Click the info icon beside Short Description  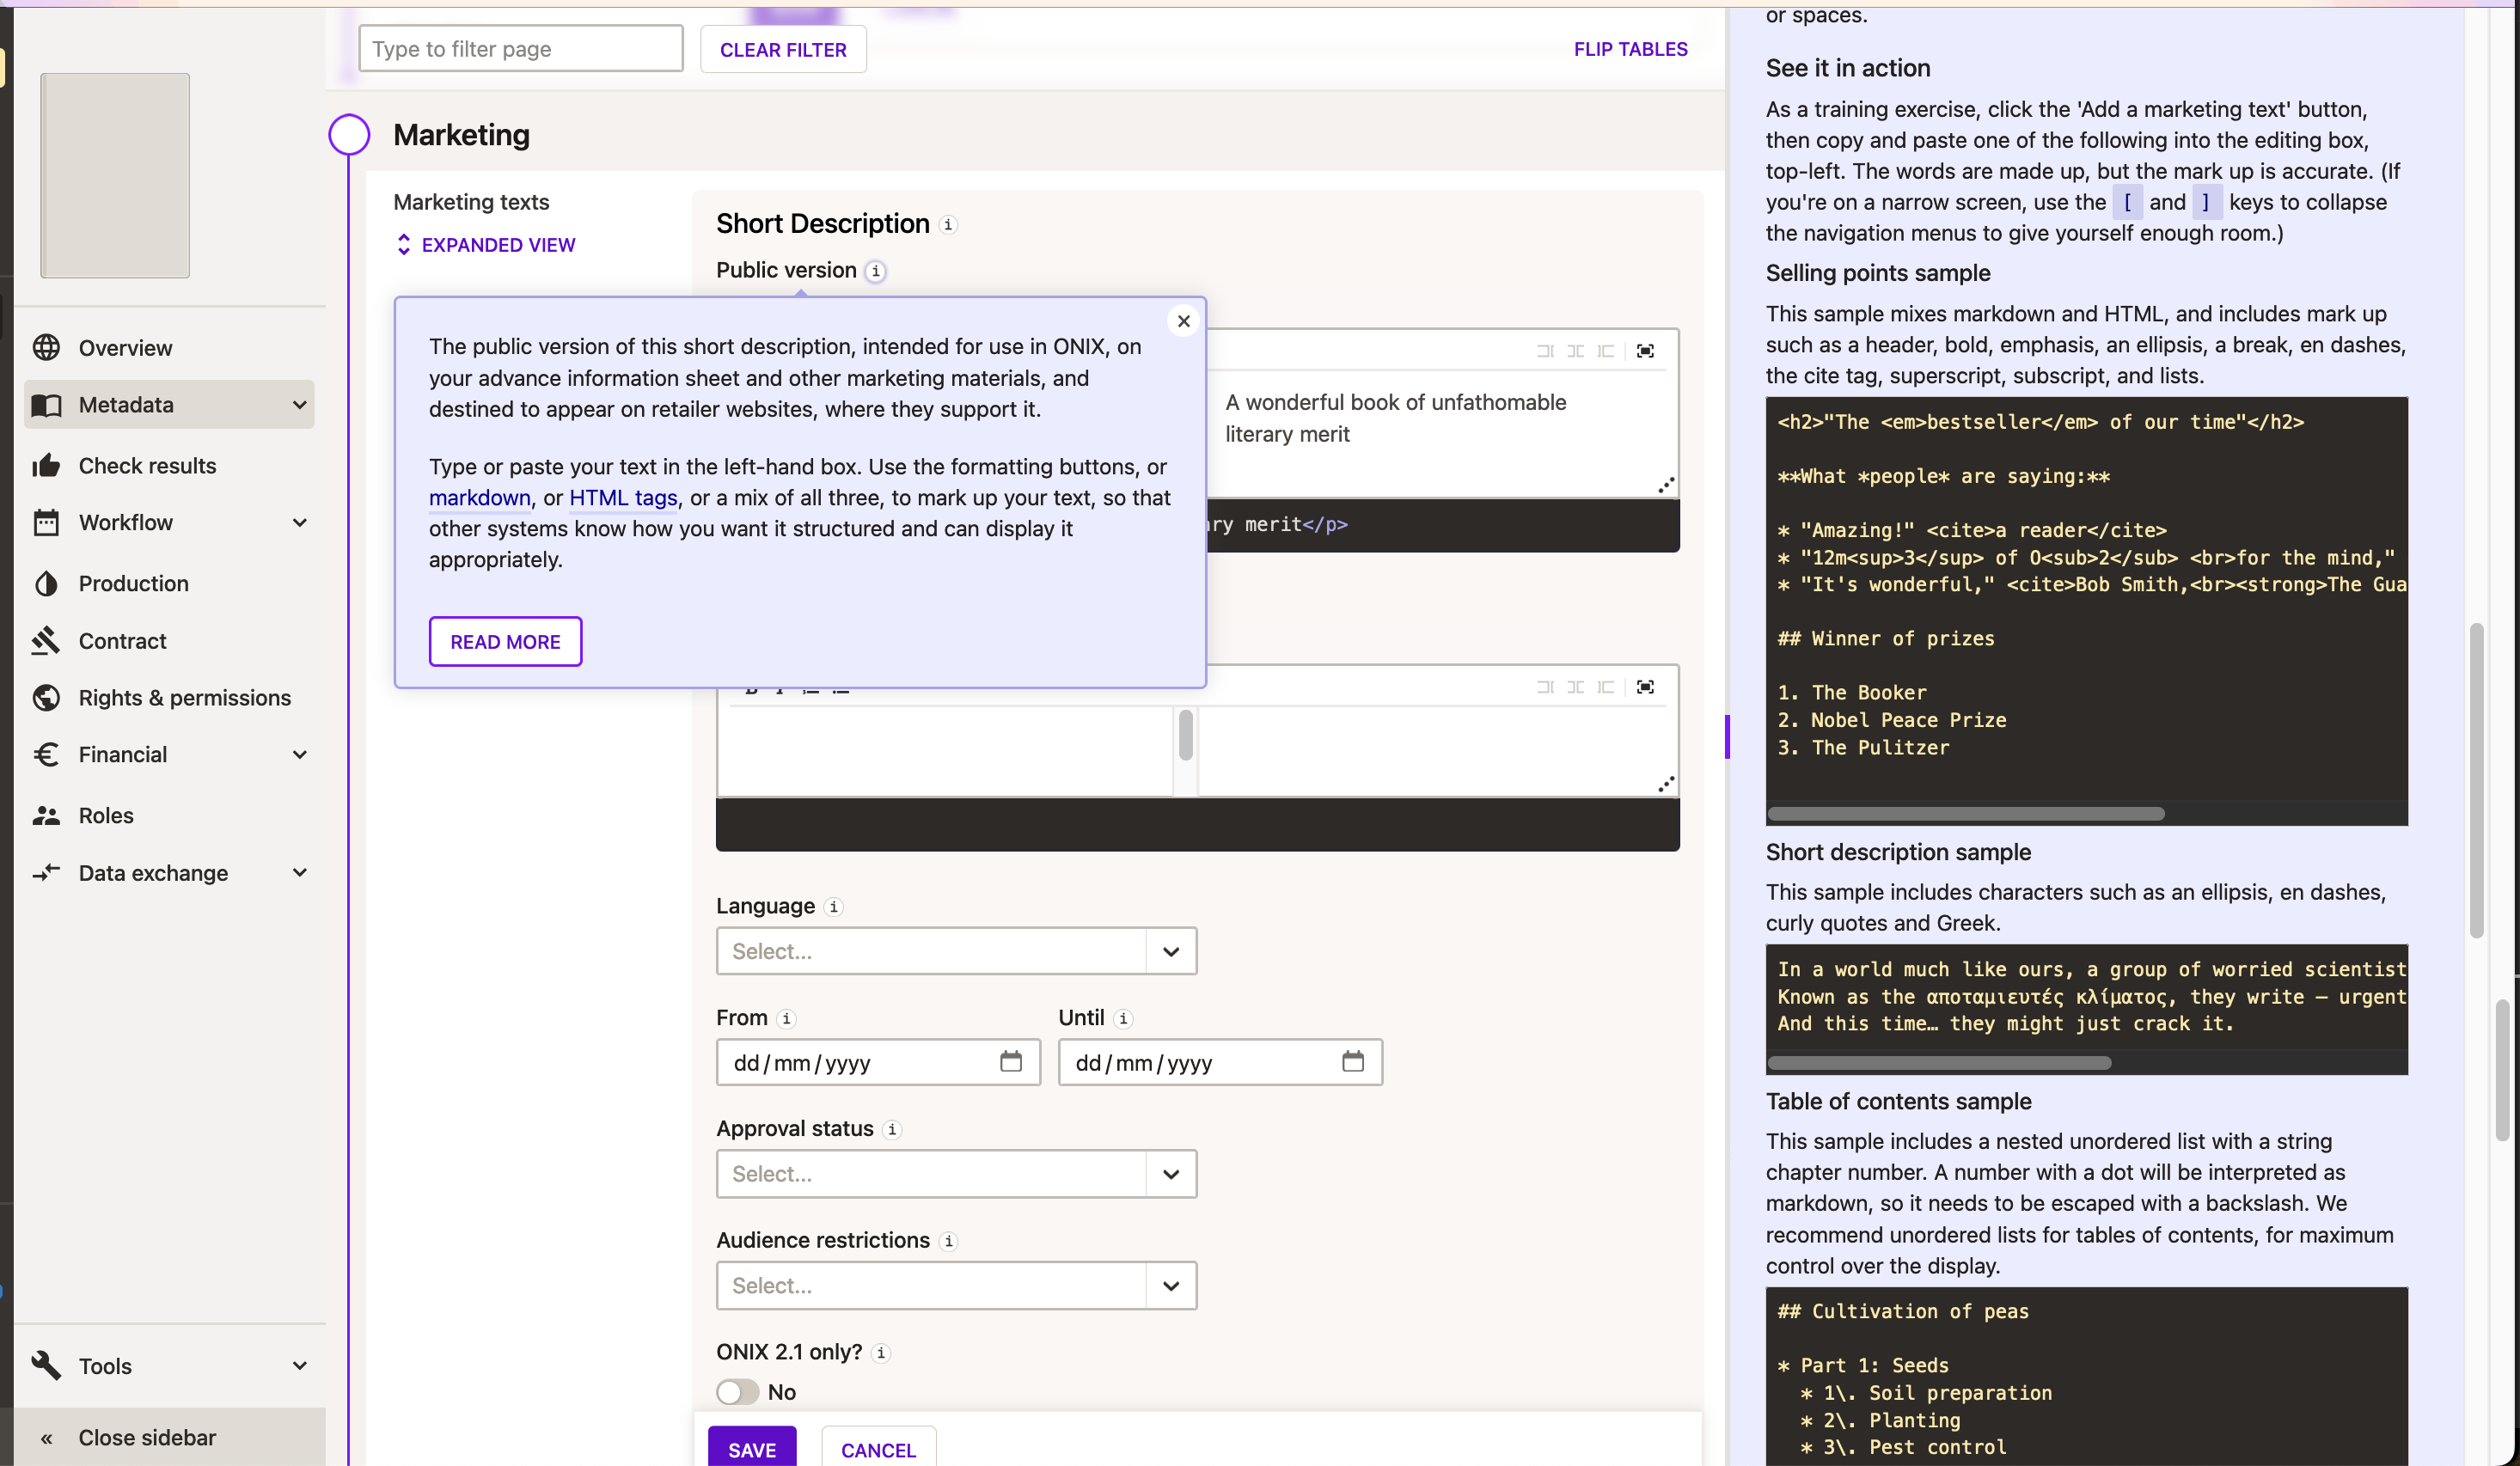click(948, 224)
